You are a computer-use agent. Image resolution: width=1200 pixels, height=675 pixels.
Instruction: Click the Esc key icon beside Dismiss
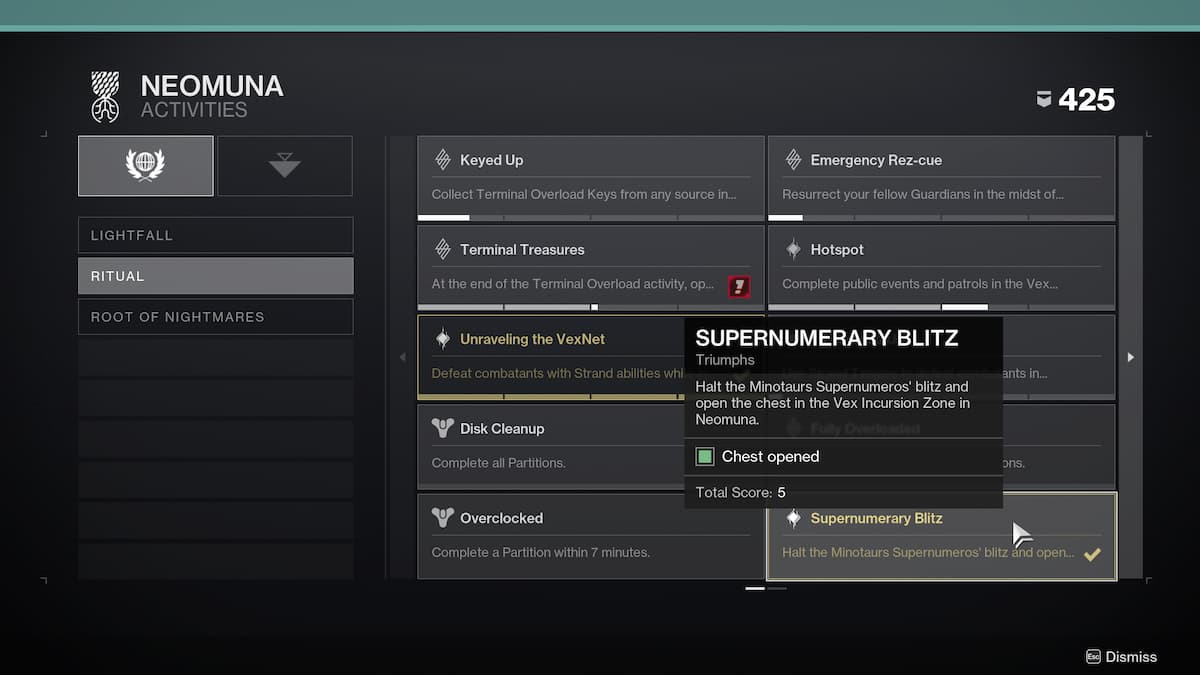[x=1093, y=657]
